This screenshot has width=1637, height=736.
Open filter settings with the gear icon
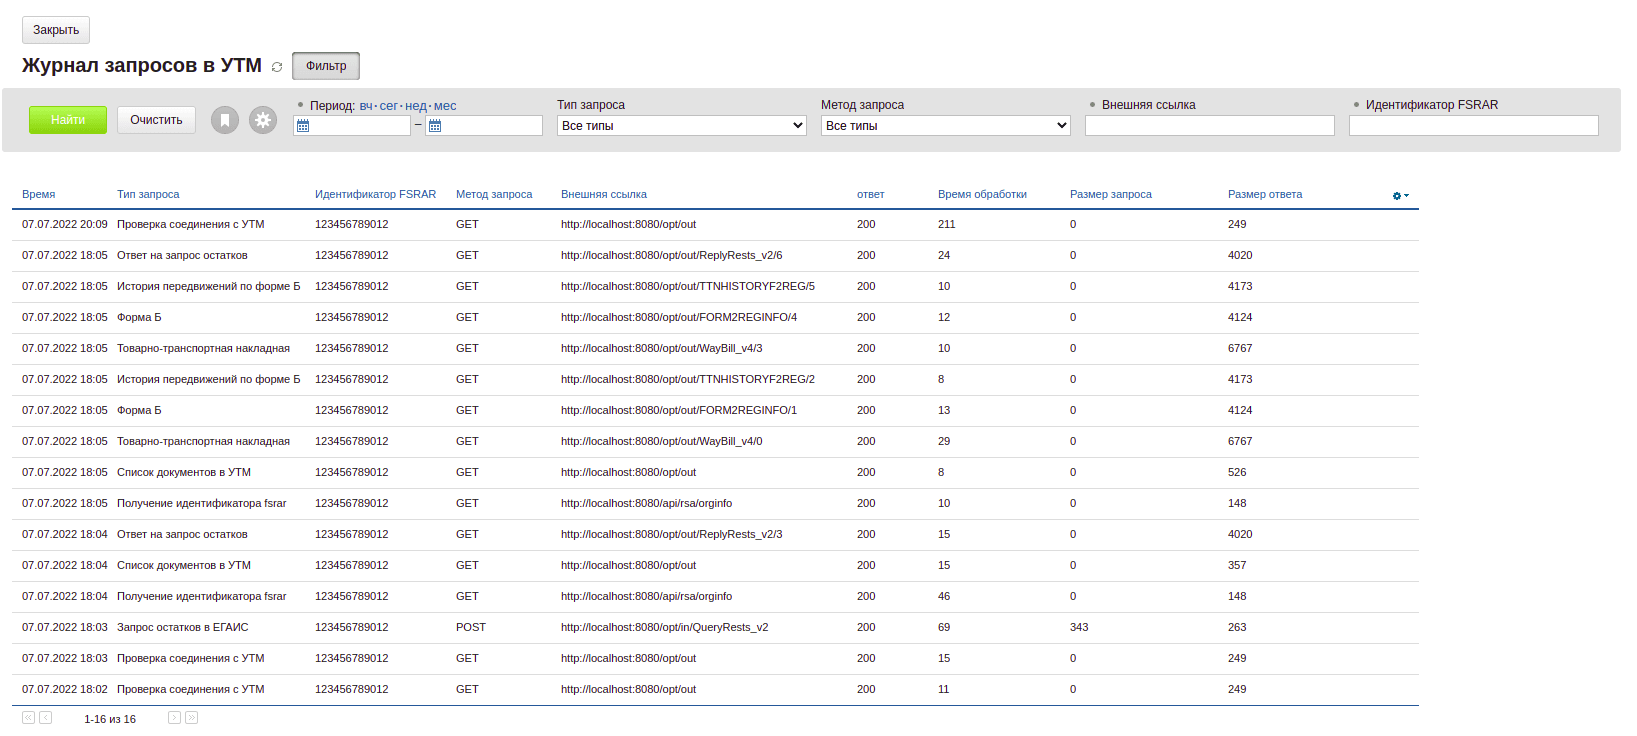tap(263, 120)
